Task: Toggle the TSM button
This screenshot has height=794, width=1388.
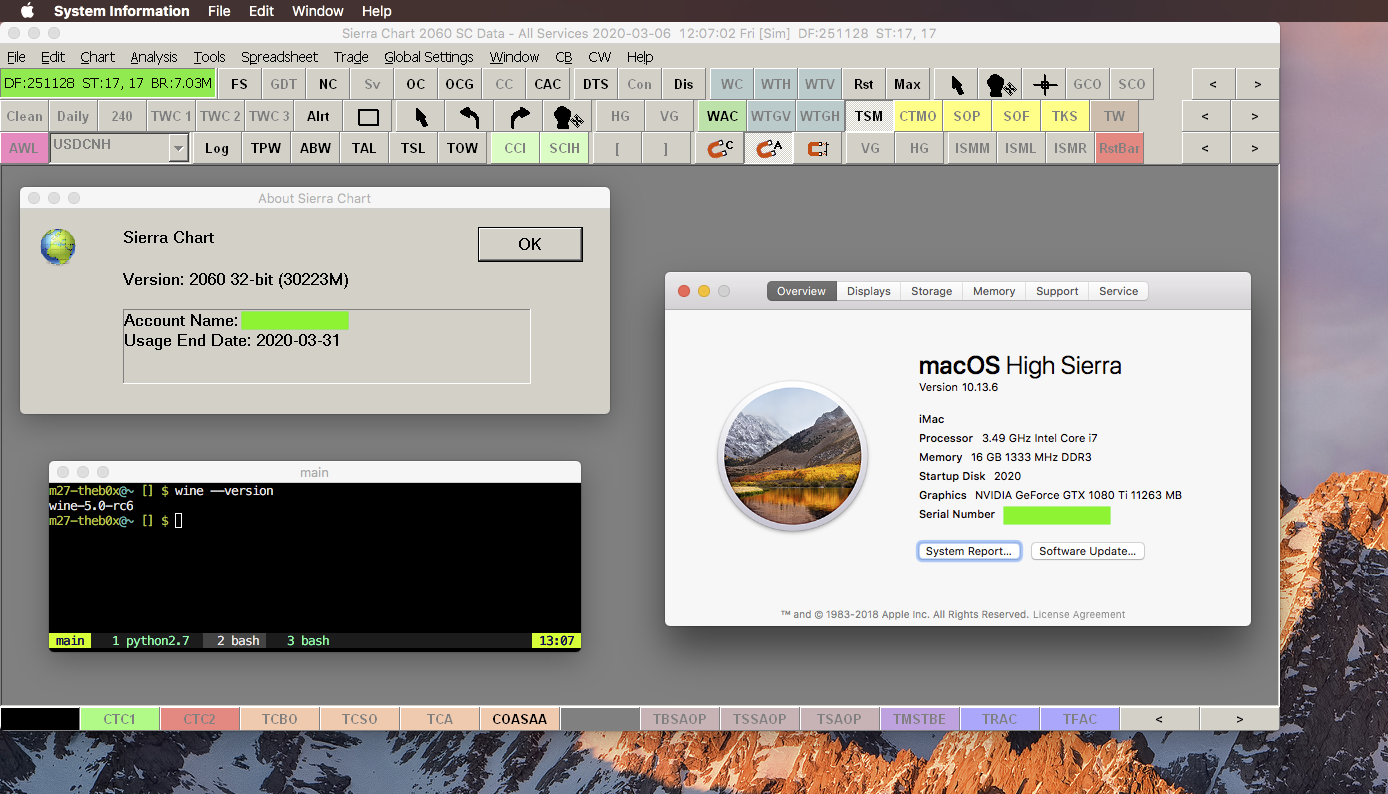Action: coord(869,117)
